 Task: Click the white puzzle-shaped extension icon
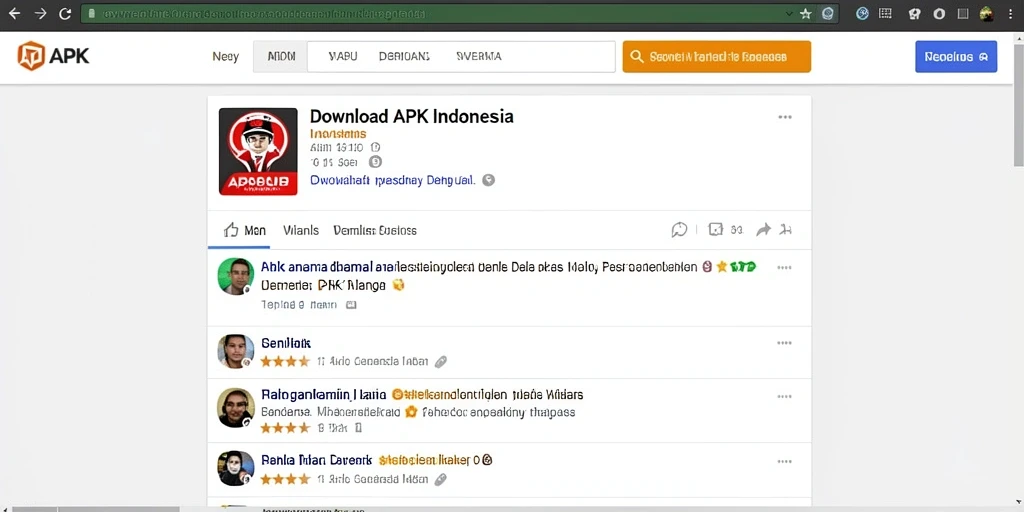915,14
